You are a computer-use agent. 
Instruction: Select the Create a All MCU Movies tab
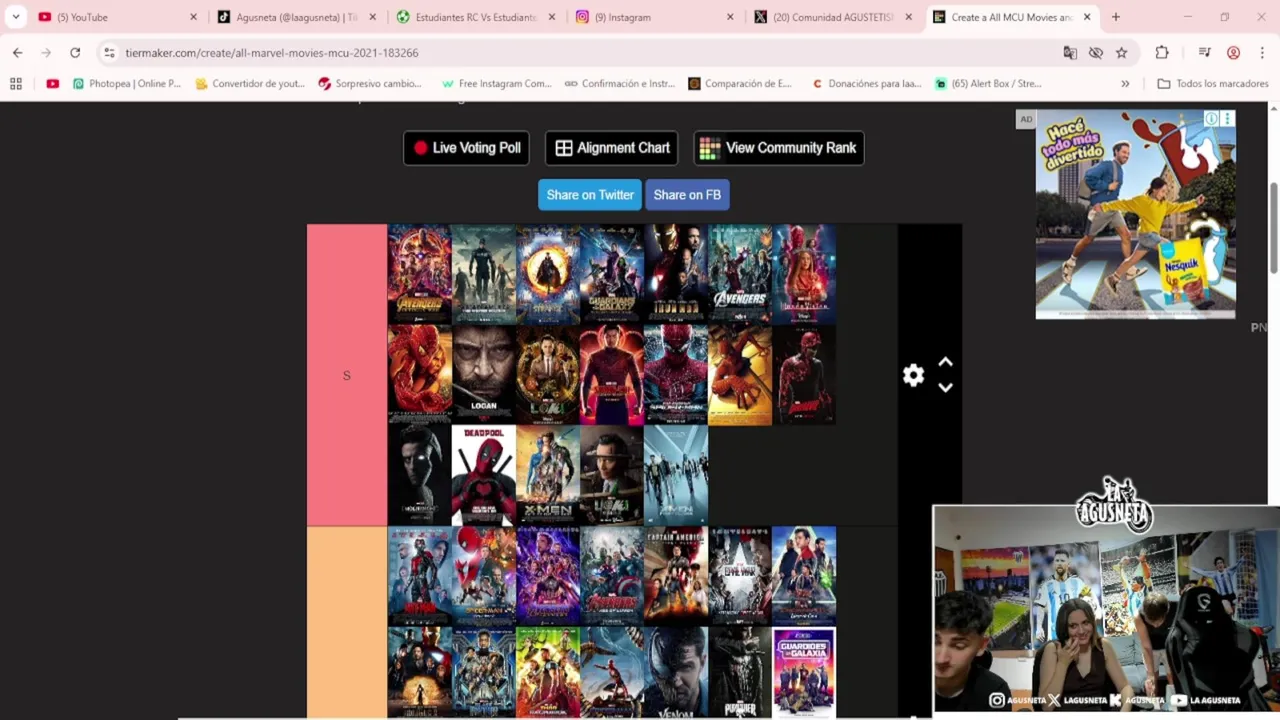pyautogui.click(x=1011, y=17)
